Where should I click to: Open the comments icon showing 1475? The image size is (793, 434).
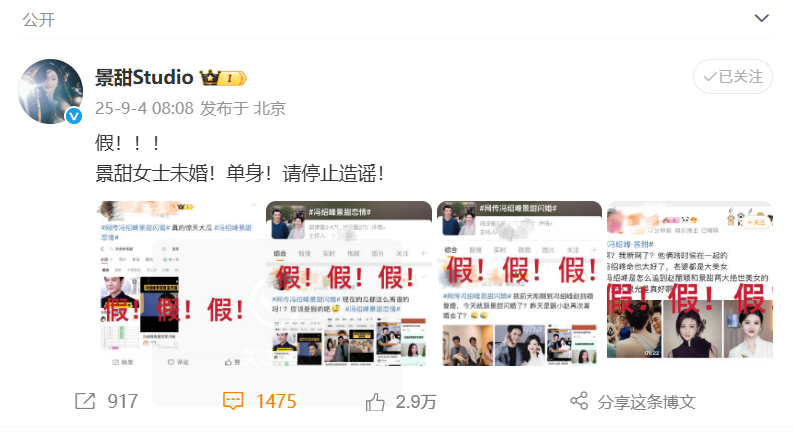pyautogui.click(x=233, y=401)
